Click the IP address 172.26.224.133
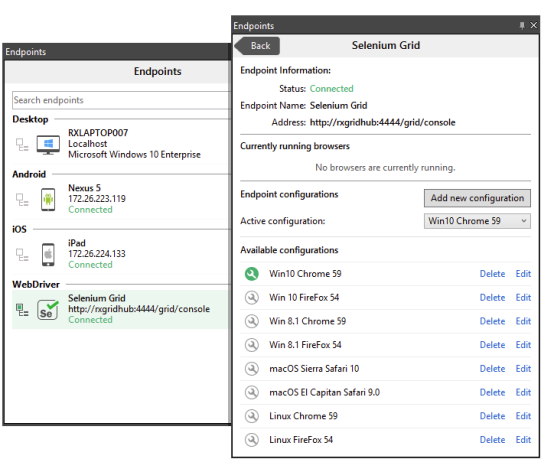554x472 pixels. tap(97, 254)
